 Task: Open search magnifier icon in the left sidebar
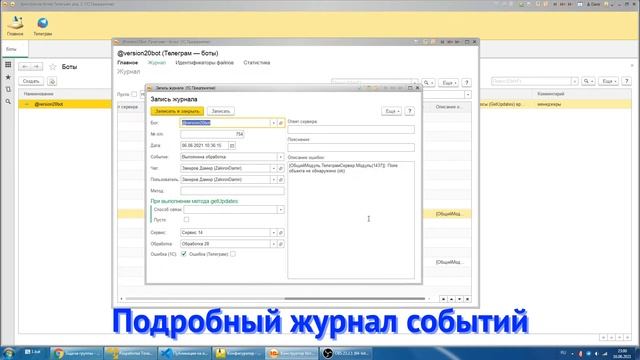click(x=8, y=101)
